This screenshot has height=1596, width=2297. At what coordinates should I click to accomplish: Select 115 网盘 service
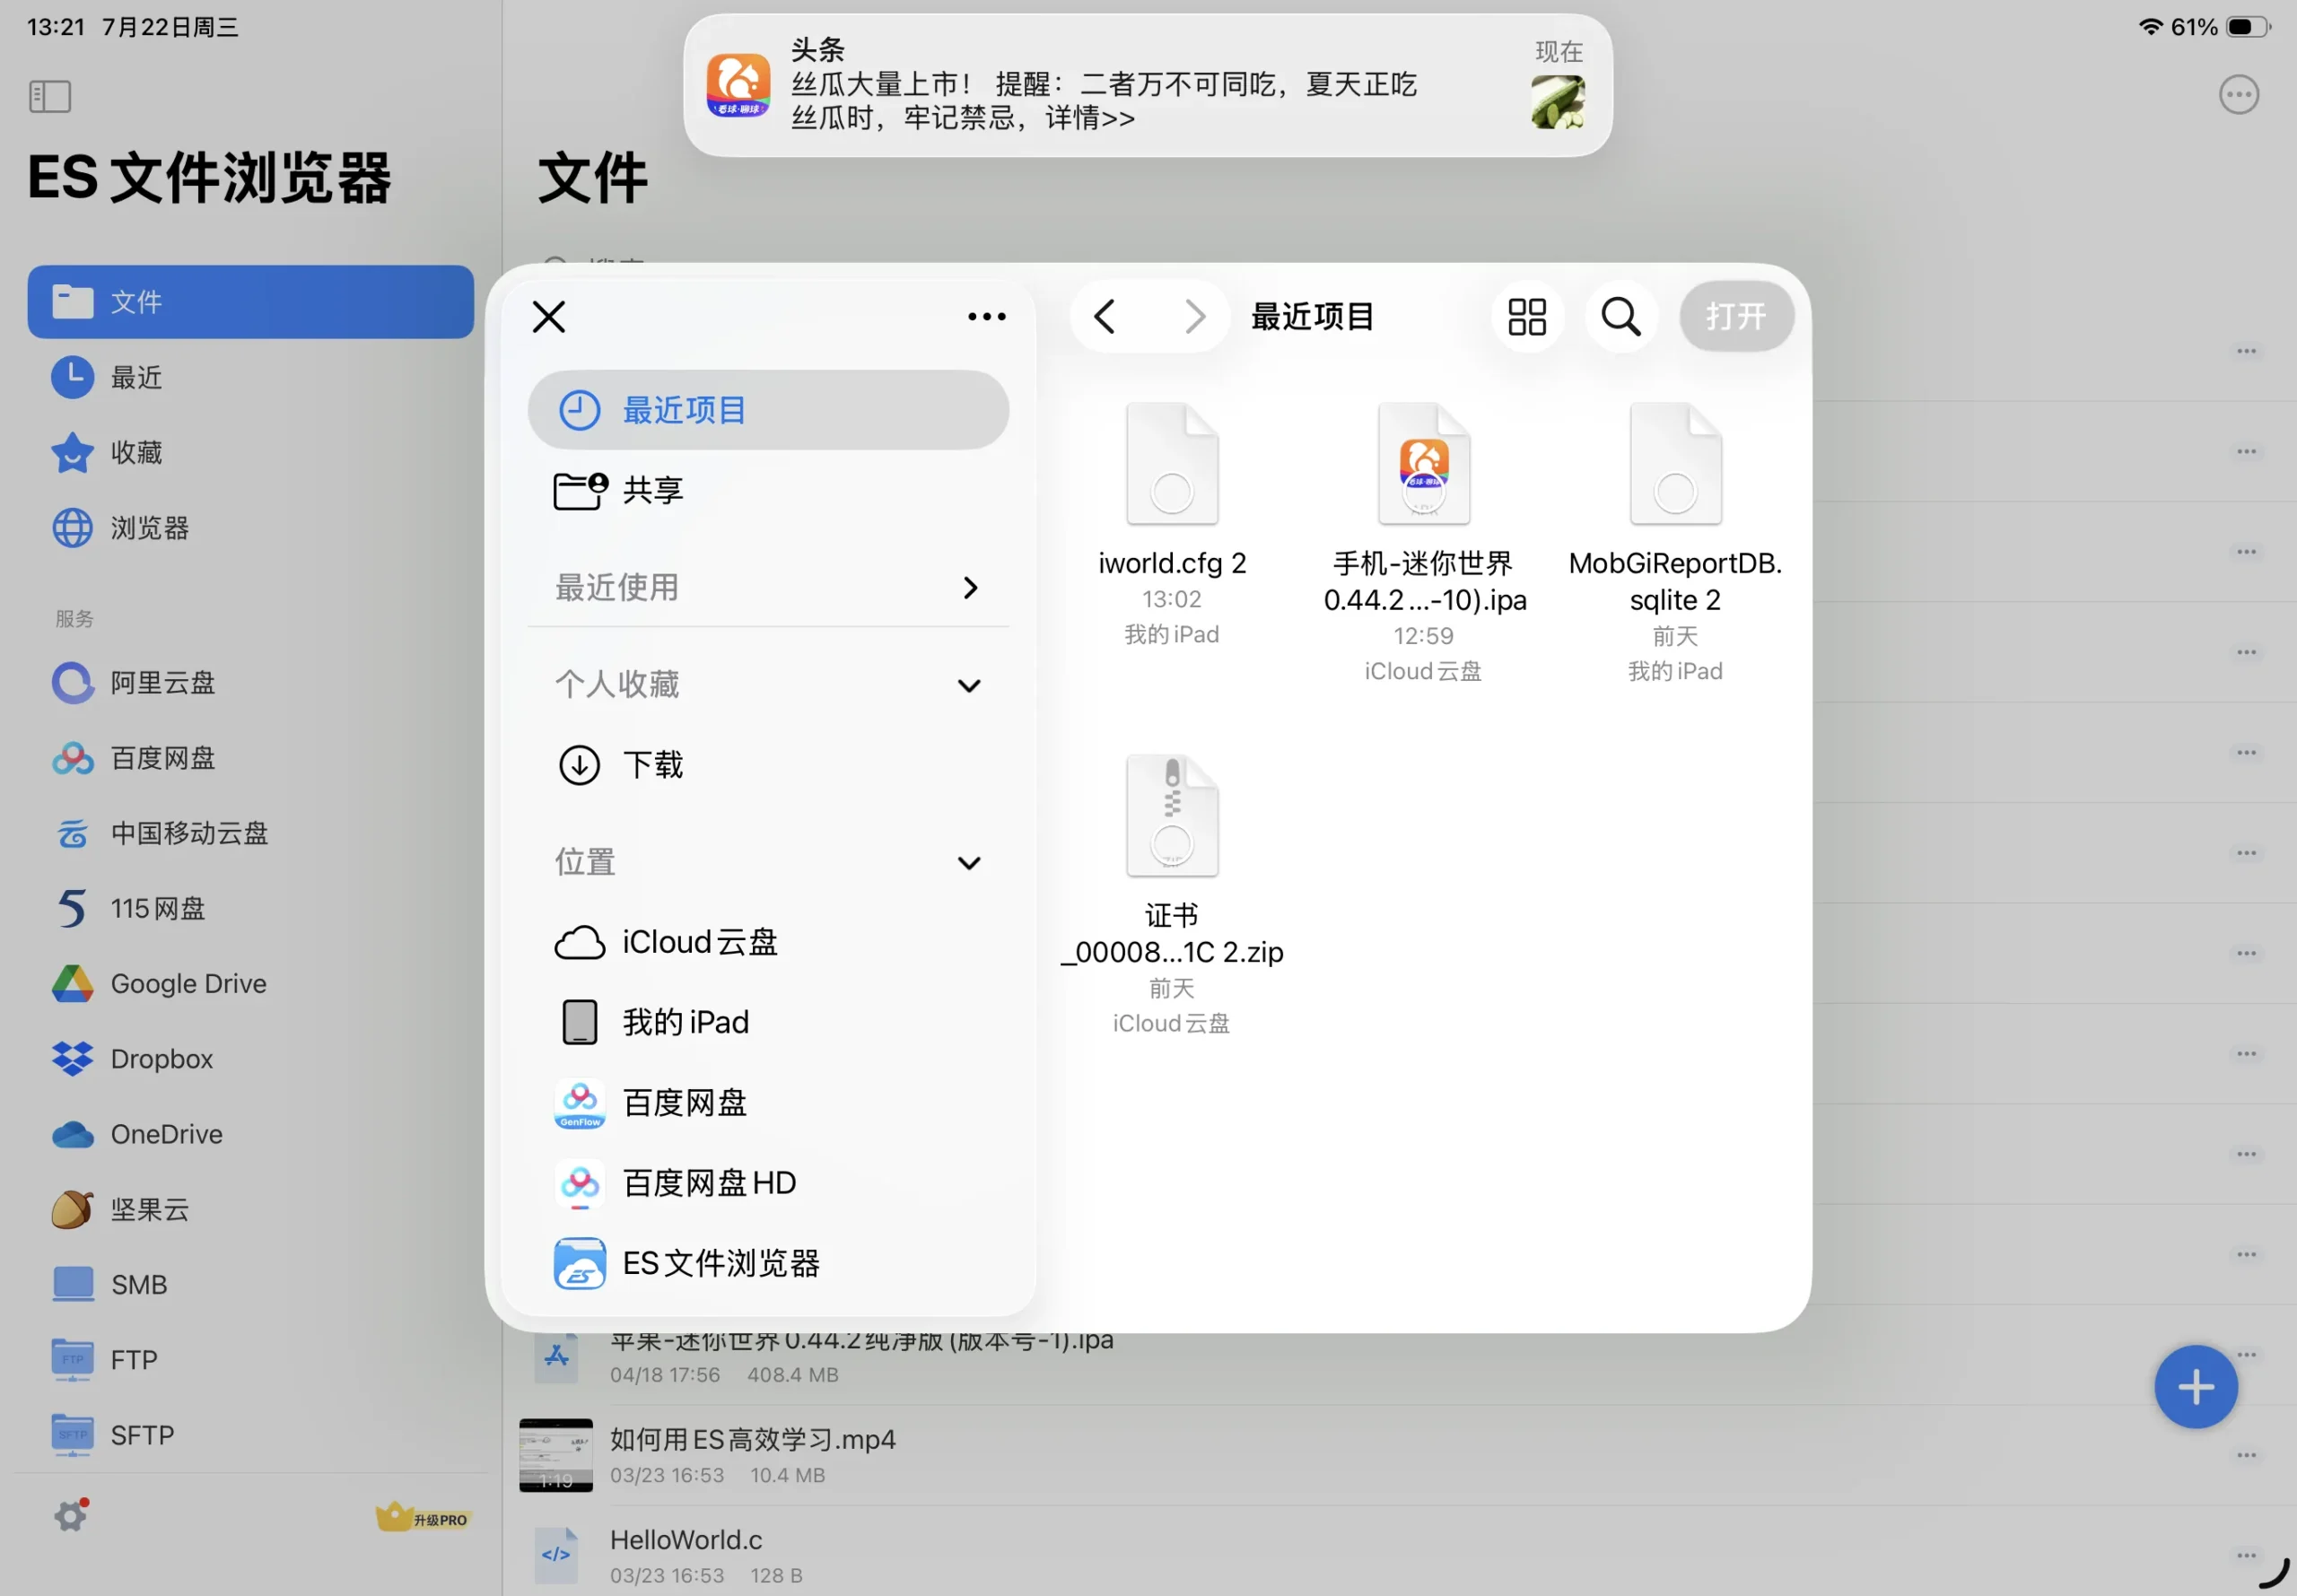coord(250,908)
